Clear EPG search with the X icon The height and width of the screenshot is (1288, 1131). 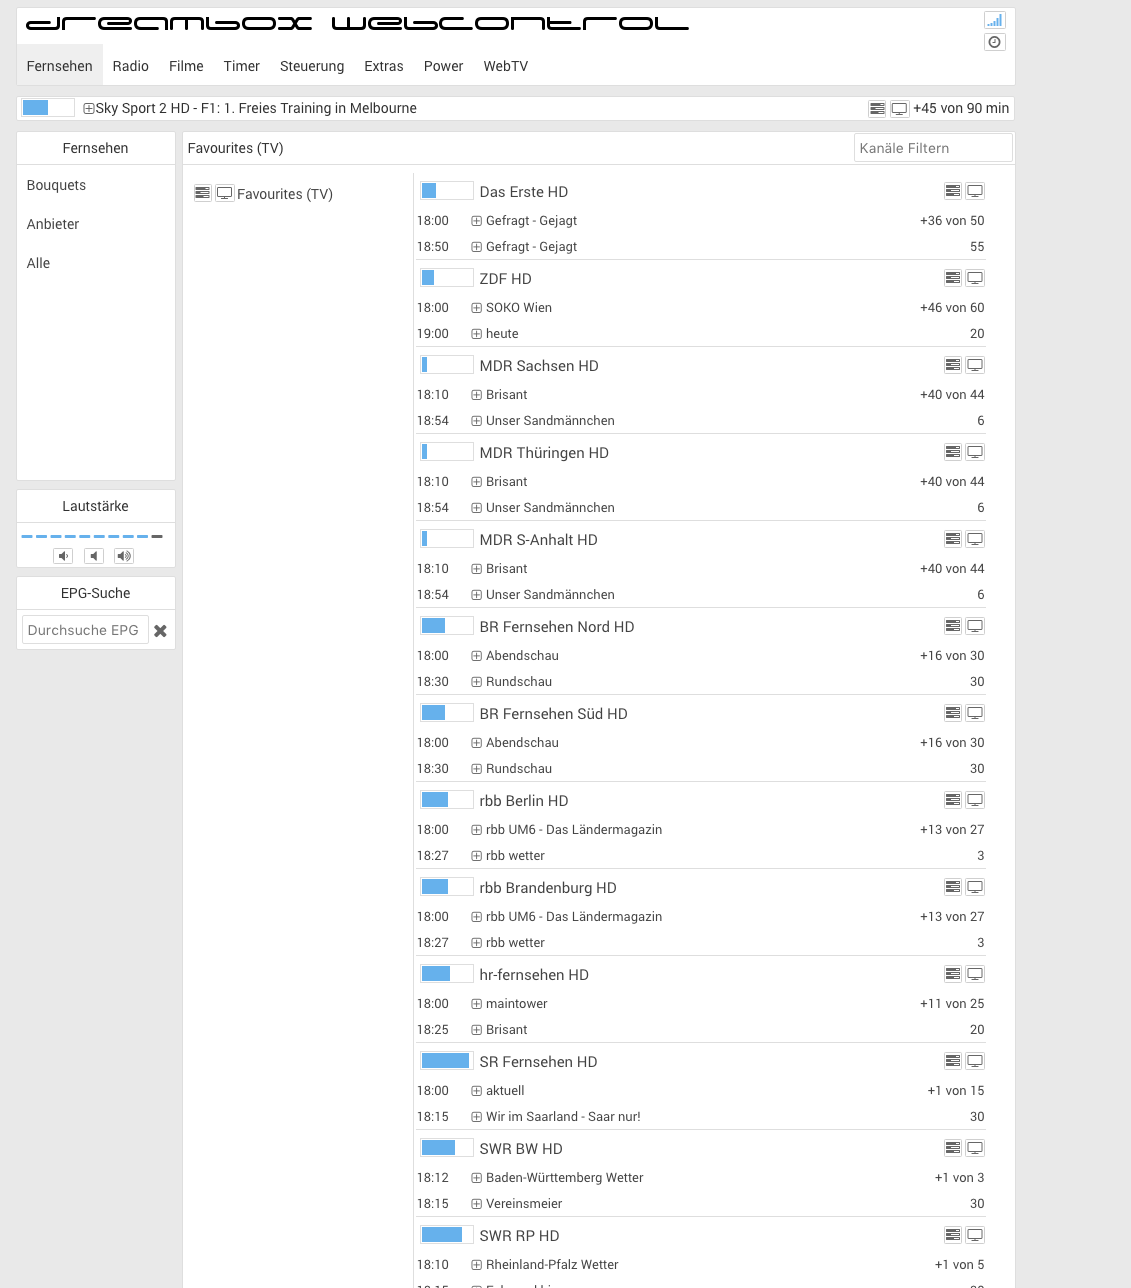click(x=160, y=631)
